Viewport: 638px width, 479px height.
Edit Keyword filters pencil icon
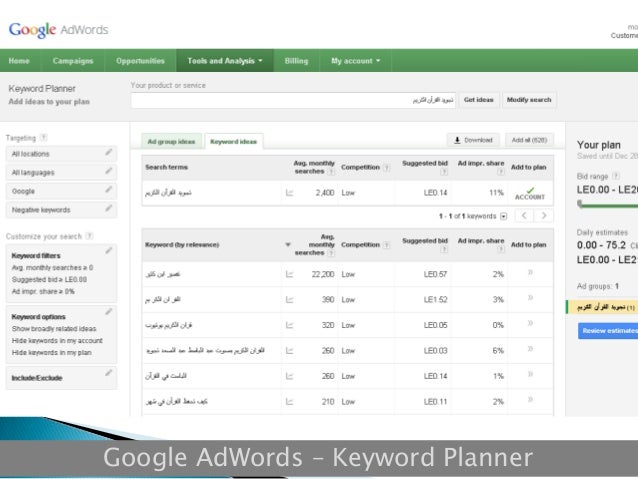[x=109, y=251]
